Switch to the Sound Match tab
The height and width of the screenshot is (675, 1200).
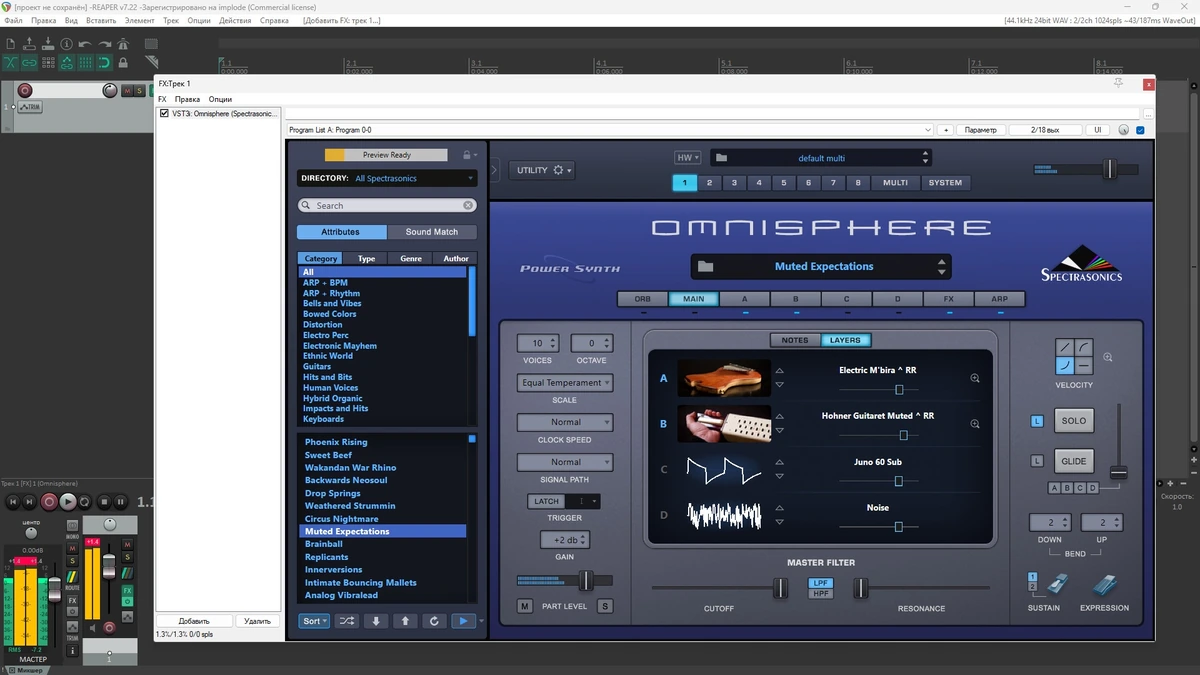pyautogui.click(x=432, y=232)
